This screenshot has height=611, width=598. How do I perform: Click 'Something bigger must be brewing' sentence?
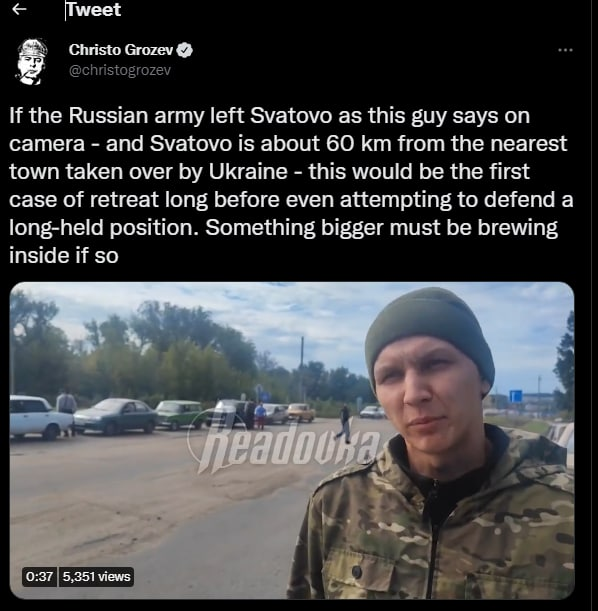coord(381,228)
